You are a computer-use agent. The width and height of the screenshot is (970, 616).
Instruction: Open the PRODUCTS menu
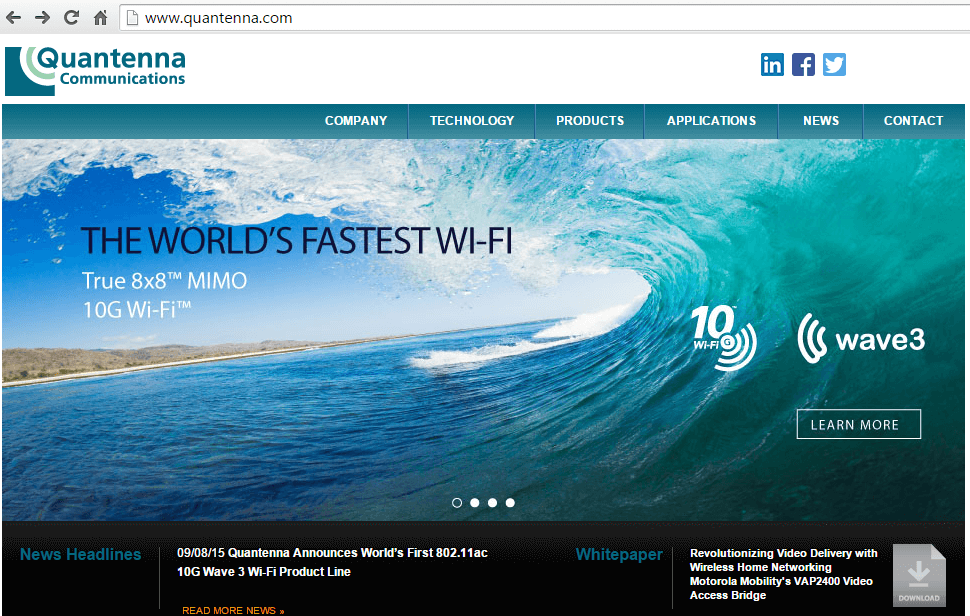pos(589,120)
